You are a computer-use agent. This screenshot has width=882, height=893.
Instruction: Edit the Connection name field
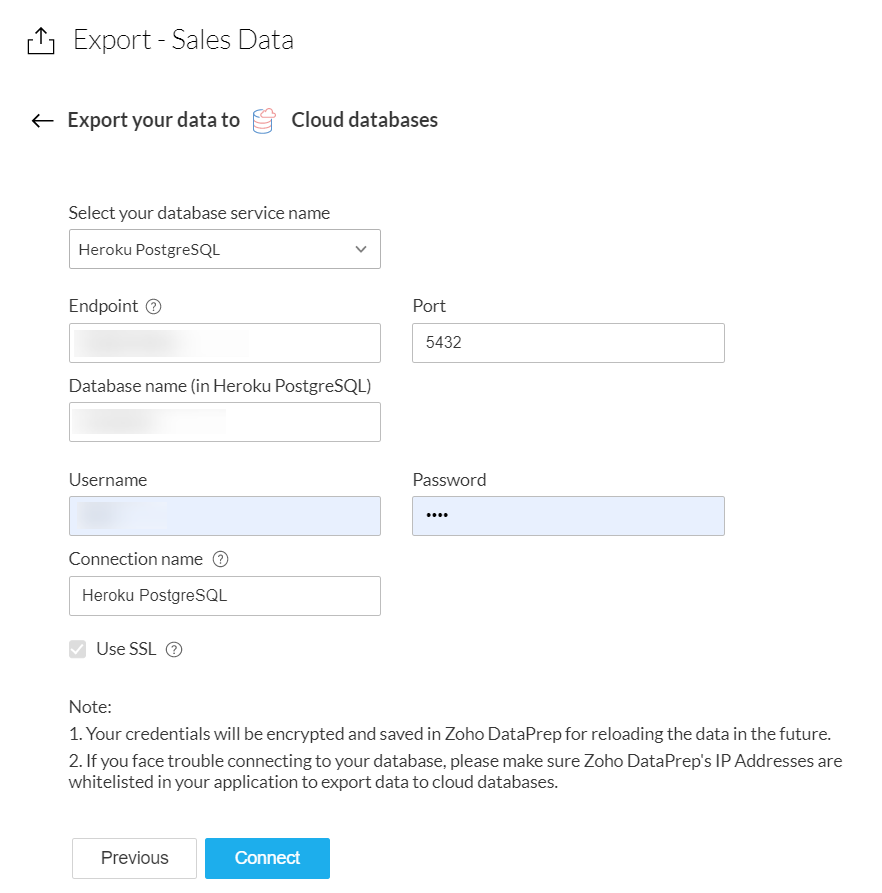pyautogui.click(x=224, y=596)
